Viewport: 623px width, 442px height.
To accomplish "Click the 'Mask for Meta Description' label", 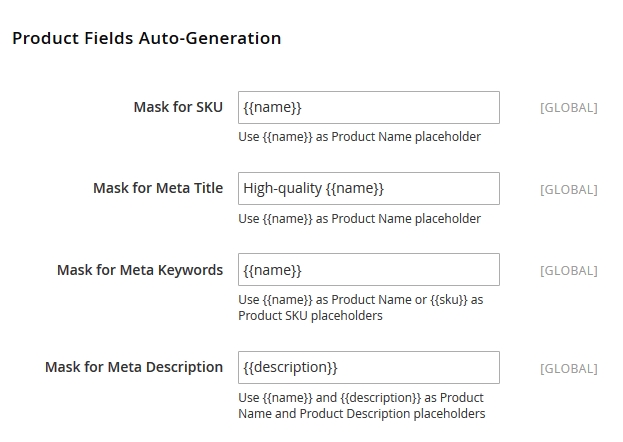I will coord(134,367).
